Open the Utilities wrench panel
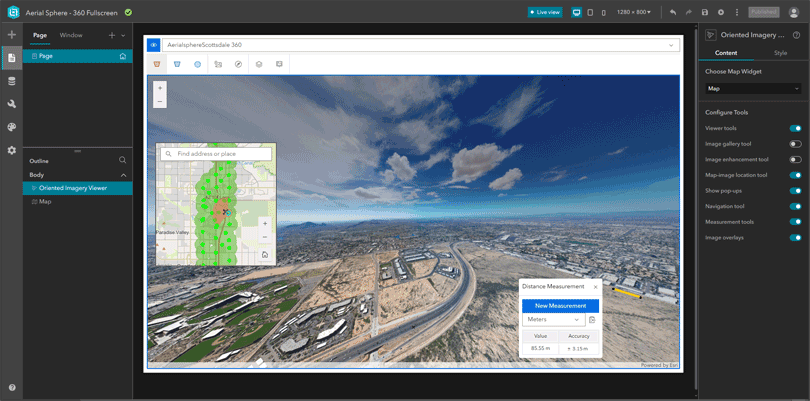 (11, 104)
